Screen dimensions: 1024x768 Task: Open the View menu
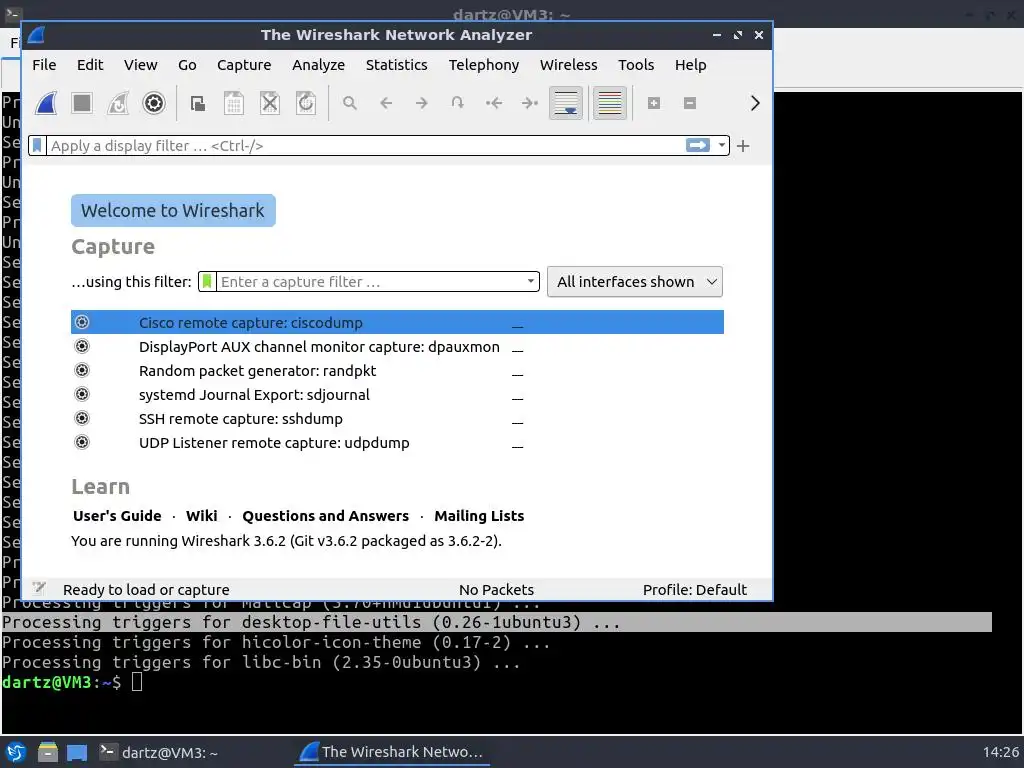tap(140, 65)
